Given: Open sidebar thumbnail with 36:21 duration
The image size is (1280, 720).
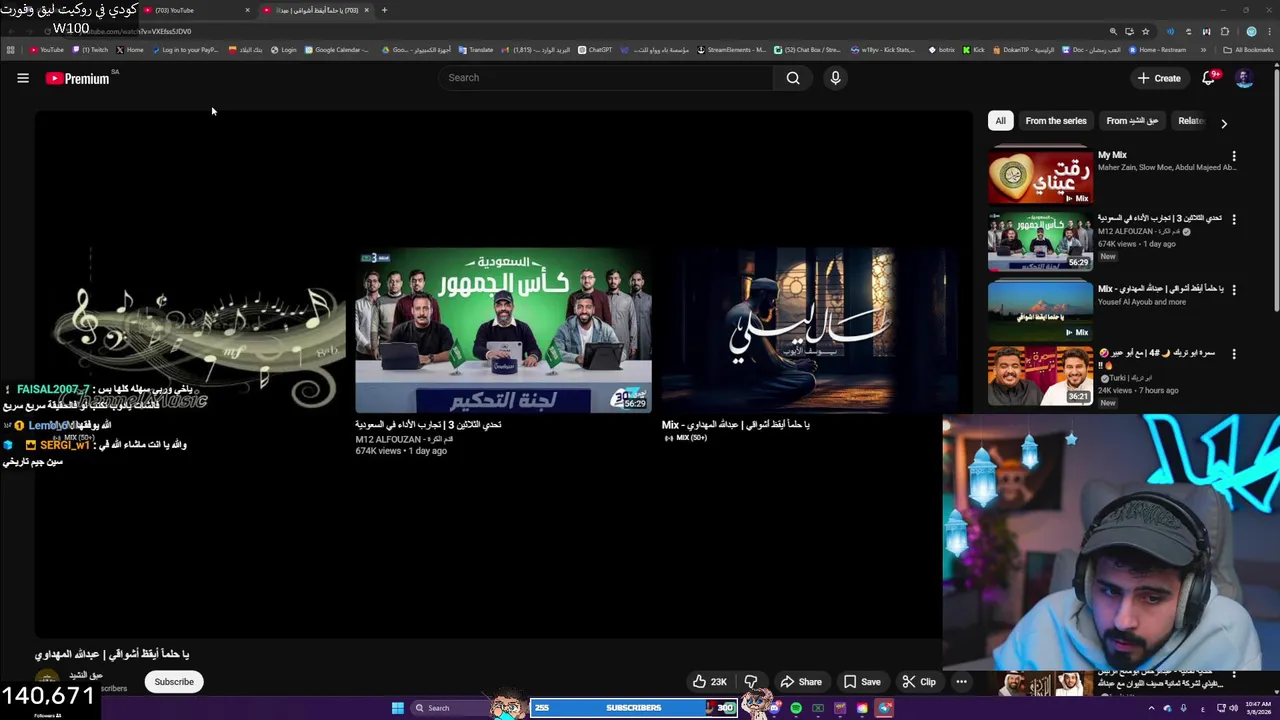Looking at the screenshot, I should [x=1041, y=375].
